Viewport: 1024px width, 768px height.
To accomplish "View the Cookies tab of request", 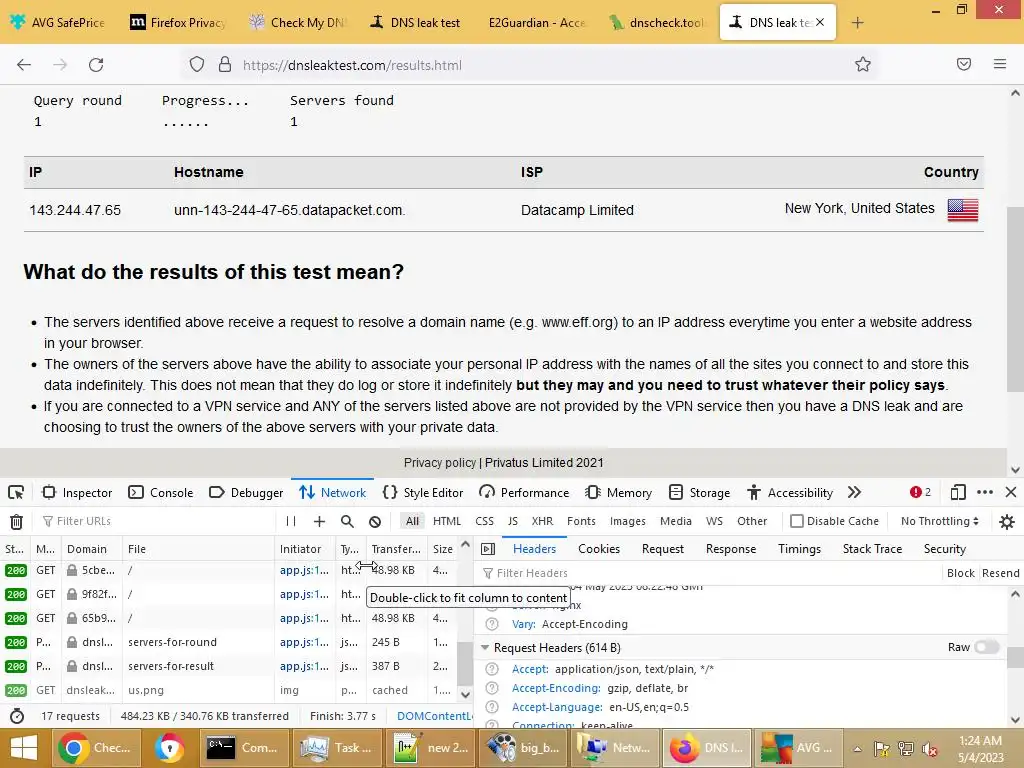I will 599,549.
